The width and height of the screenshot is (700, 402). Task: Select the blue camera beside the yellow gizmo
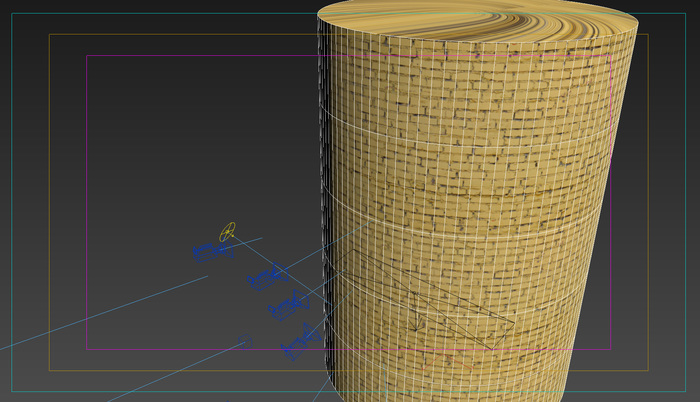[212, 252]
